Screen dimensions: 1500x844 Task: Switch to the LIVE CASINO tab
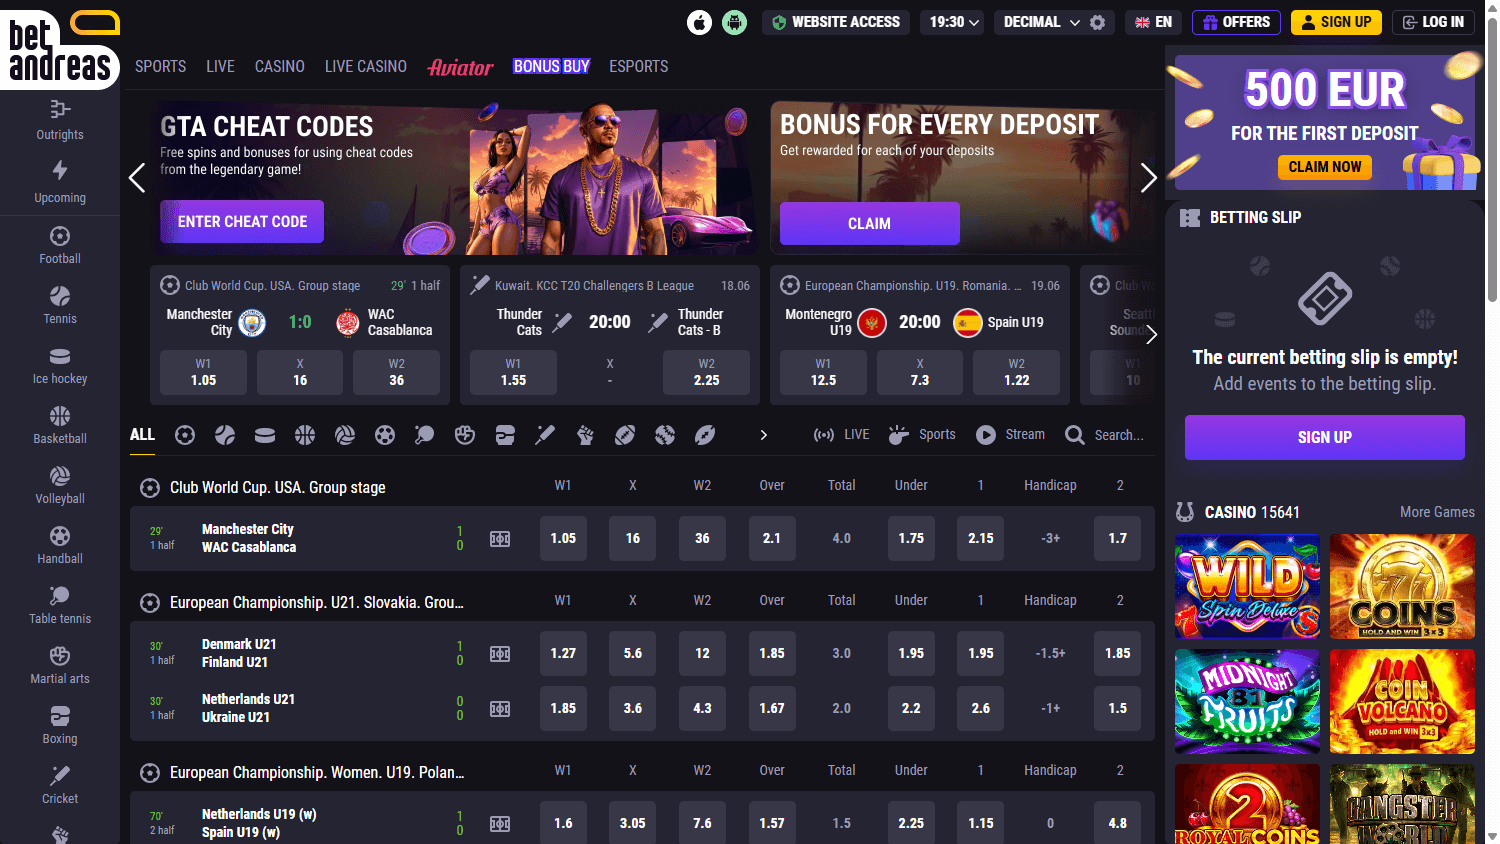(x=365, y=66)
